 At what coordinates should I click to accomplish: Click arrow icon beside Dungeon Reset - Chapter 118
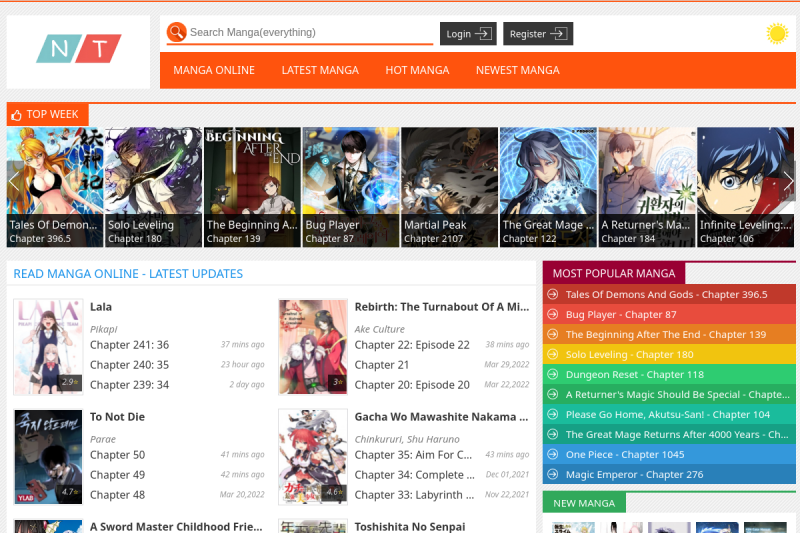pyautogui.click(x=553, y=374)
